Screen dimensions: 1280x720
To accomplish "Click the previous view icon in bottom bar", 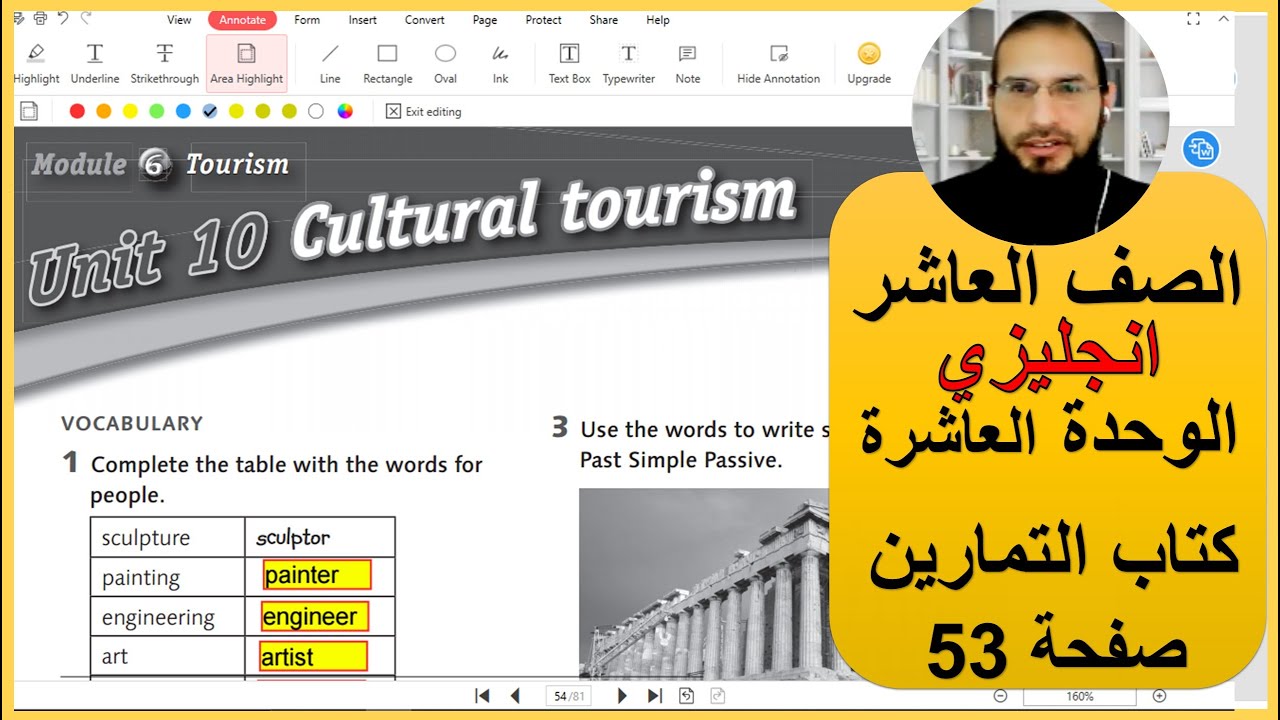I will pos(687,696).
